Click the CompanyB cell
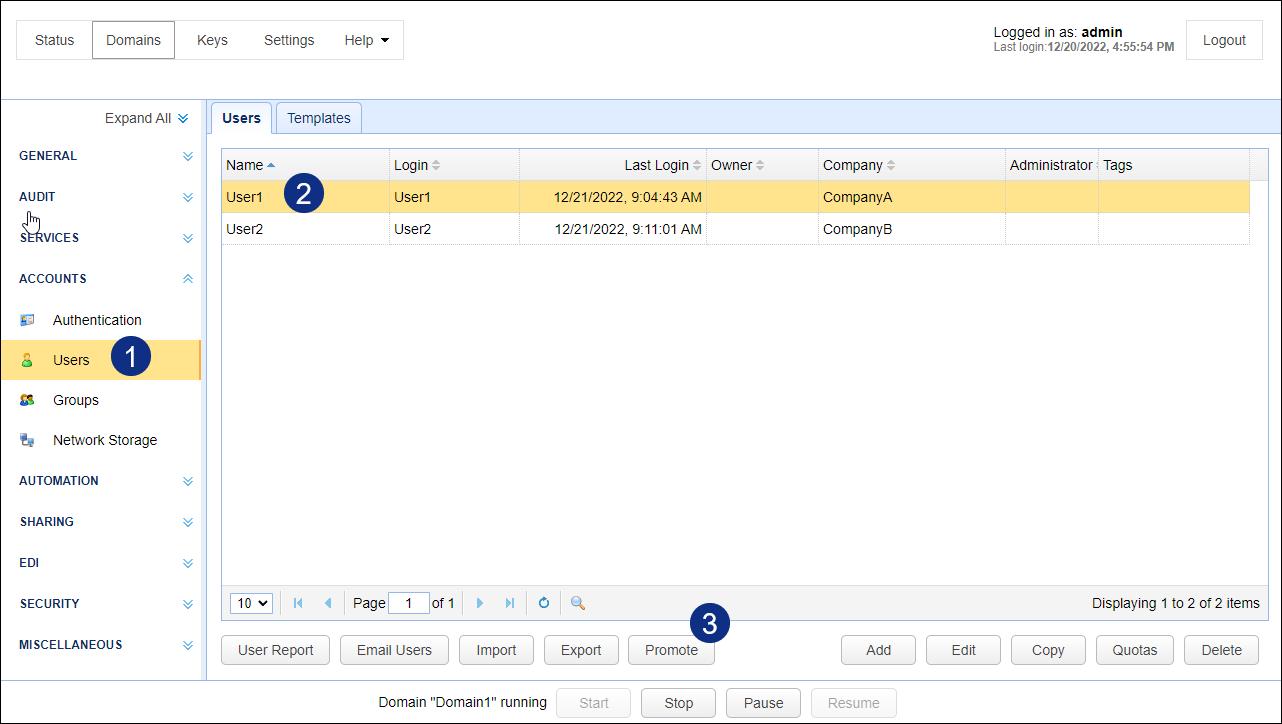Screen dimensions: 1282x724 pos(912,229)
